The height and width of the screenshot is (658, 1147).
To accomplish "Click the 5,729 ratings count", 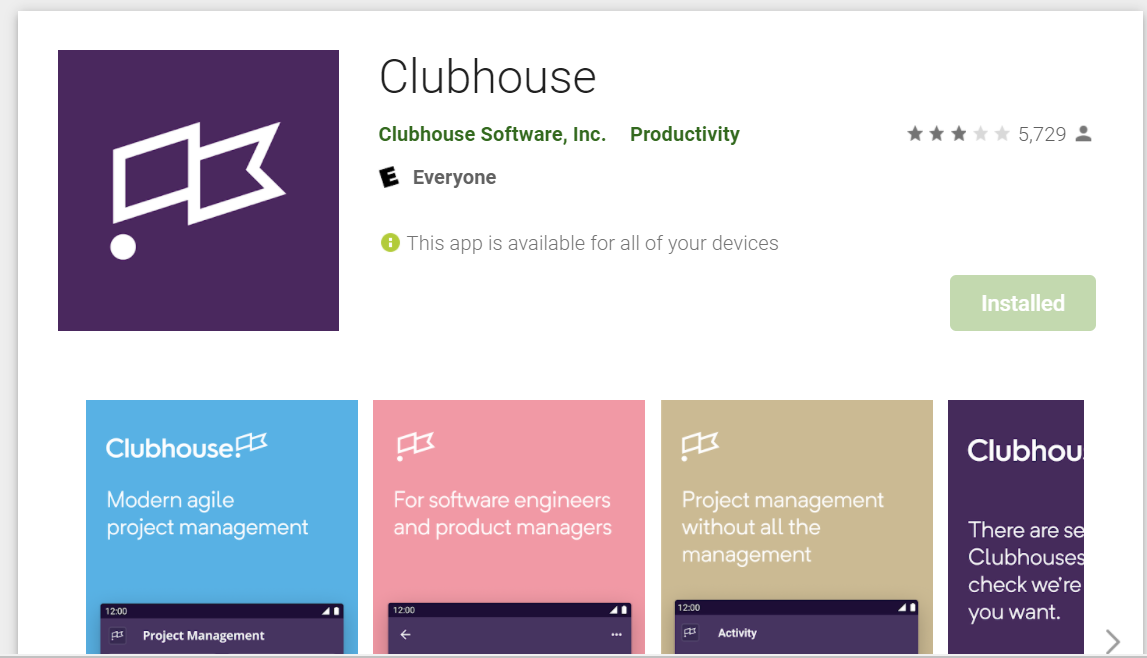I will pos(1042,135).
